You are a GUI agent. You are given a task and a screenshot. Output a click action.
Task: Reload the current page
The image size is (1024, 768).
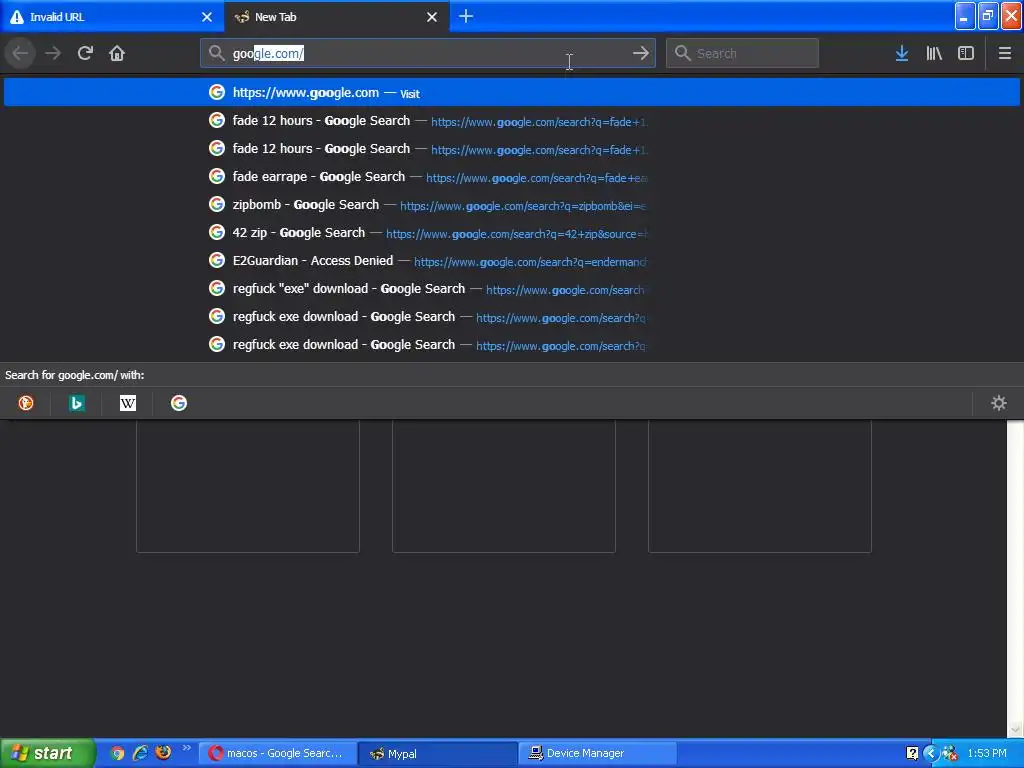click(85, 53)
